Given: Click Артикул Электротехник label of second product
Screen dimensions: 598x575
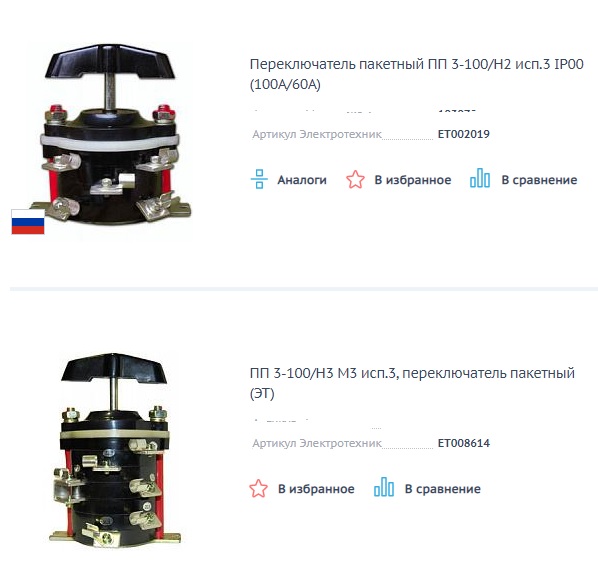Looking at the screenshot, I should tap(317, 443).
